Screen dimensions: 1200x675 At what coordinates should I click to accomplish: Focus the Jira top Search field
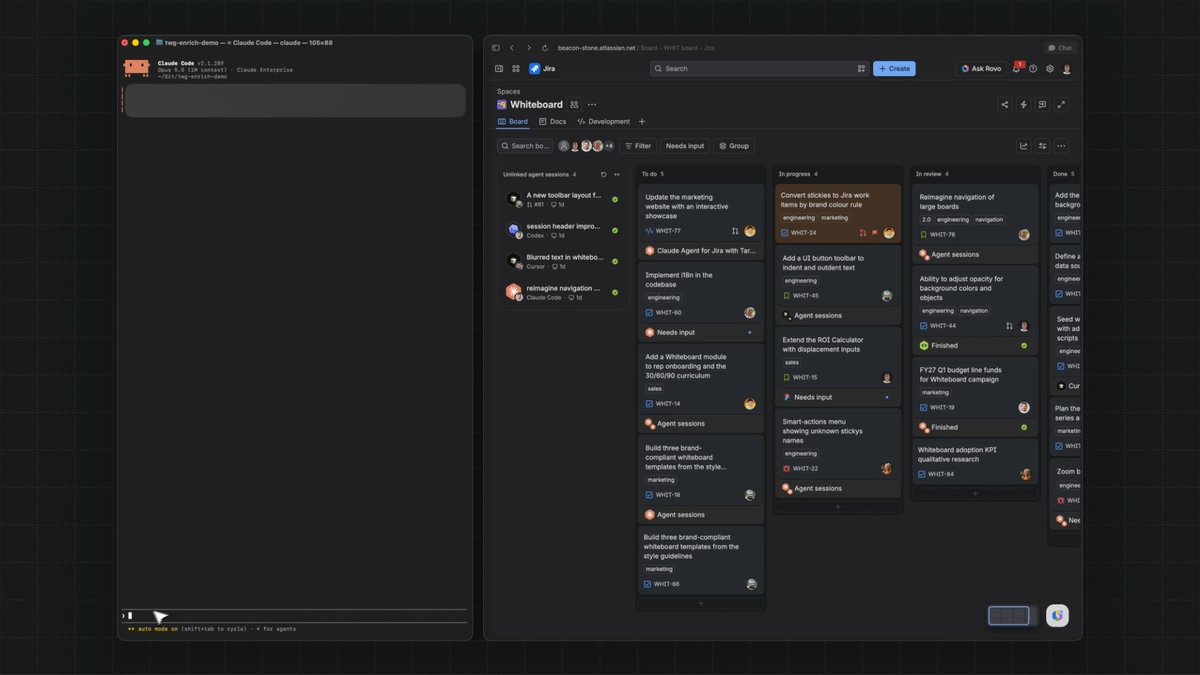[759, 69]
